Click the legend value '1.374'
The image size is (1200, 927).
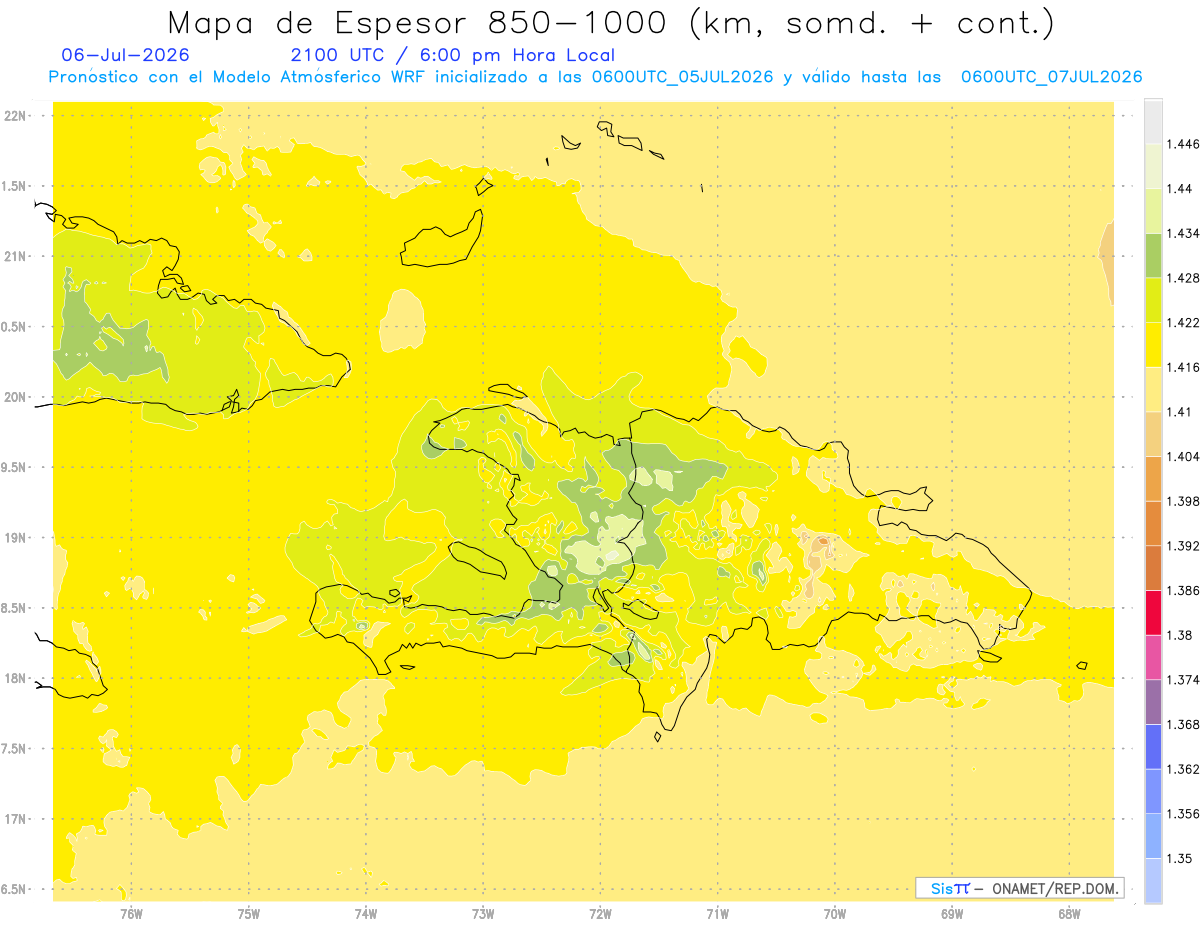1183,680
